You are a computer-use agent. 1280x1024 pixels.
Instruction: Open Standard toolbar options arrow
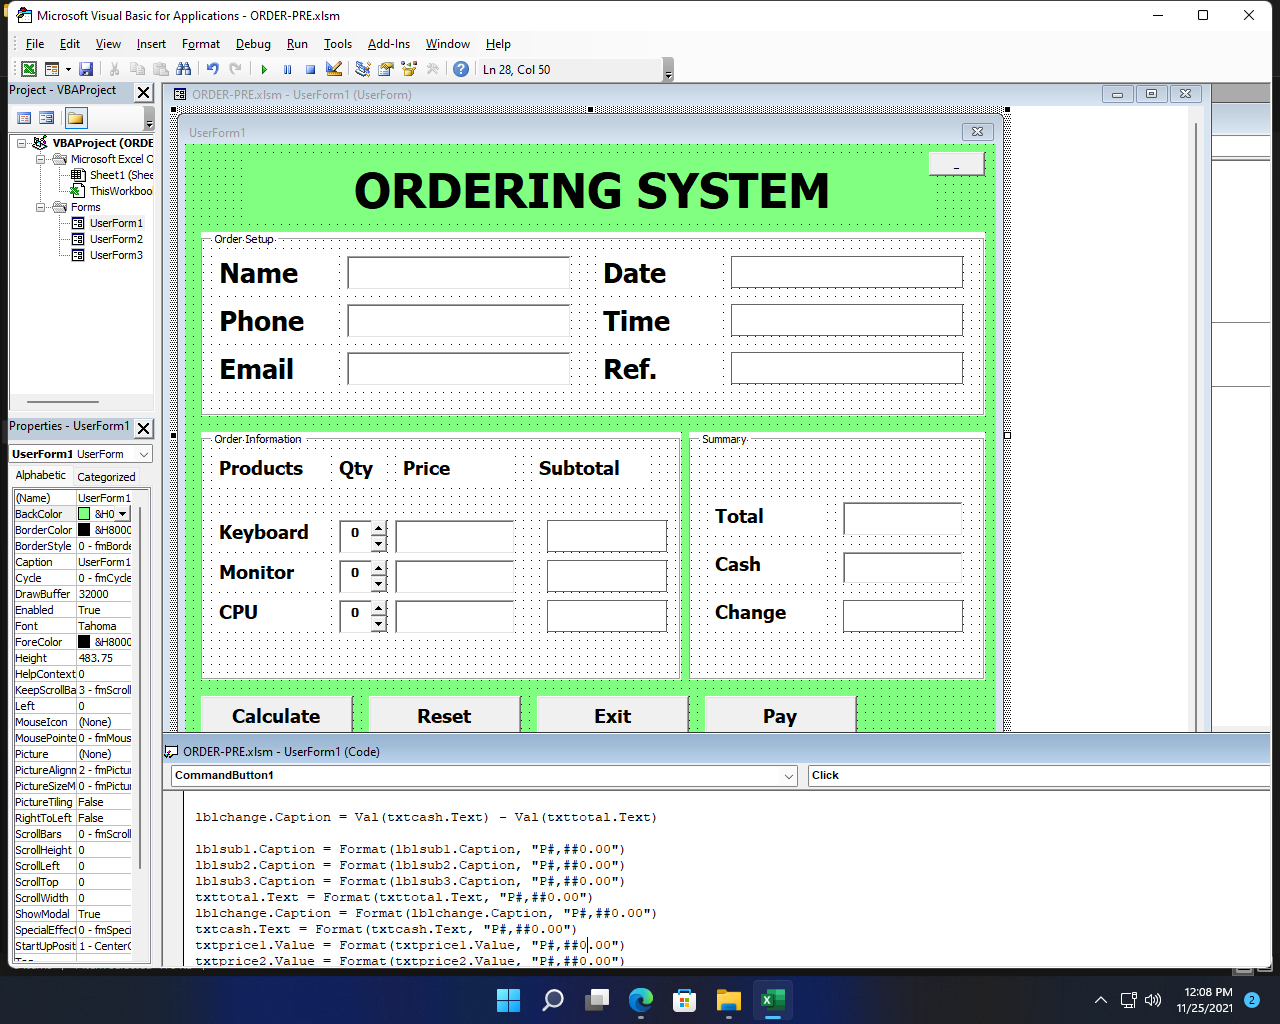(668, 70)
